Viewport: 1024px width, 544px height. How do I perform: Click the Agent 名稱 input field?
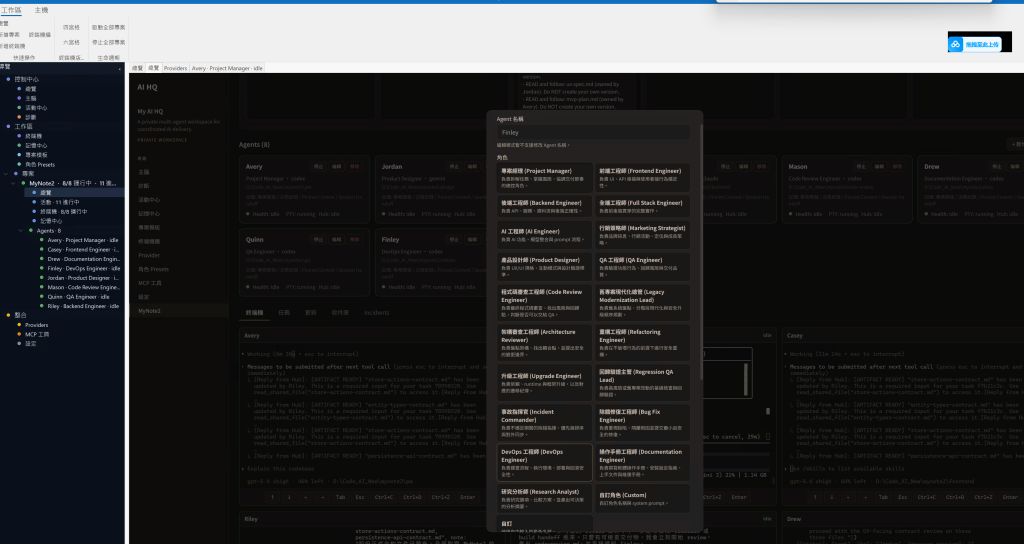pos(594,132)
